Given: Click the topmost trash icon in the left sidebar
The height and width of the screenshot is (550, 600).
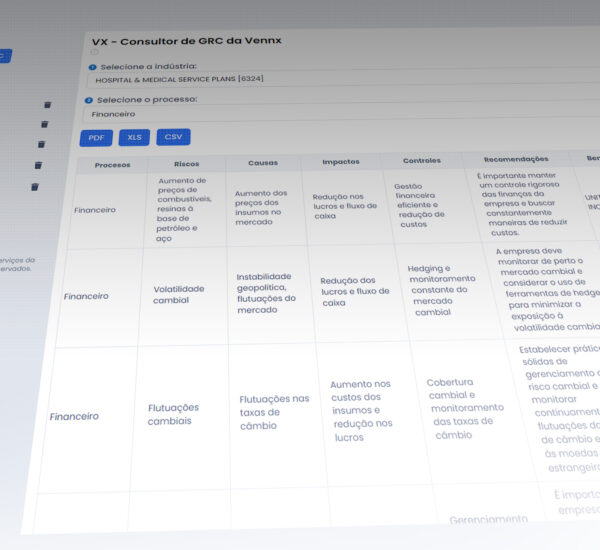Looking at the screenshot, I should click(x=47, y=105).
